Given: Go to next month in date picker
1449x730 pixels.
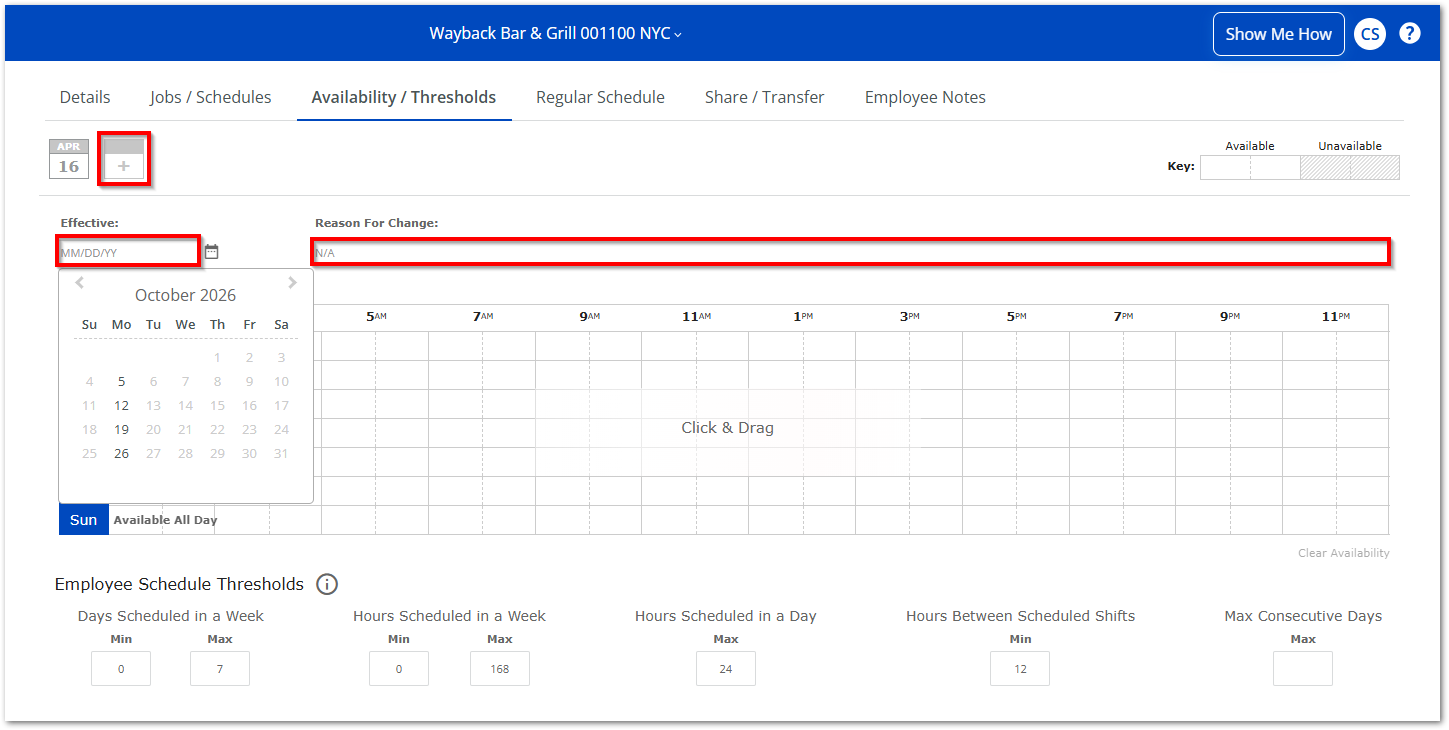Looking at the screenshot, I should point(292,283).
